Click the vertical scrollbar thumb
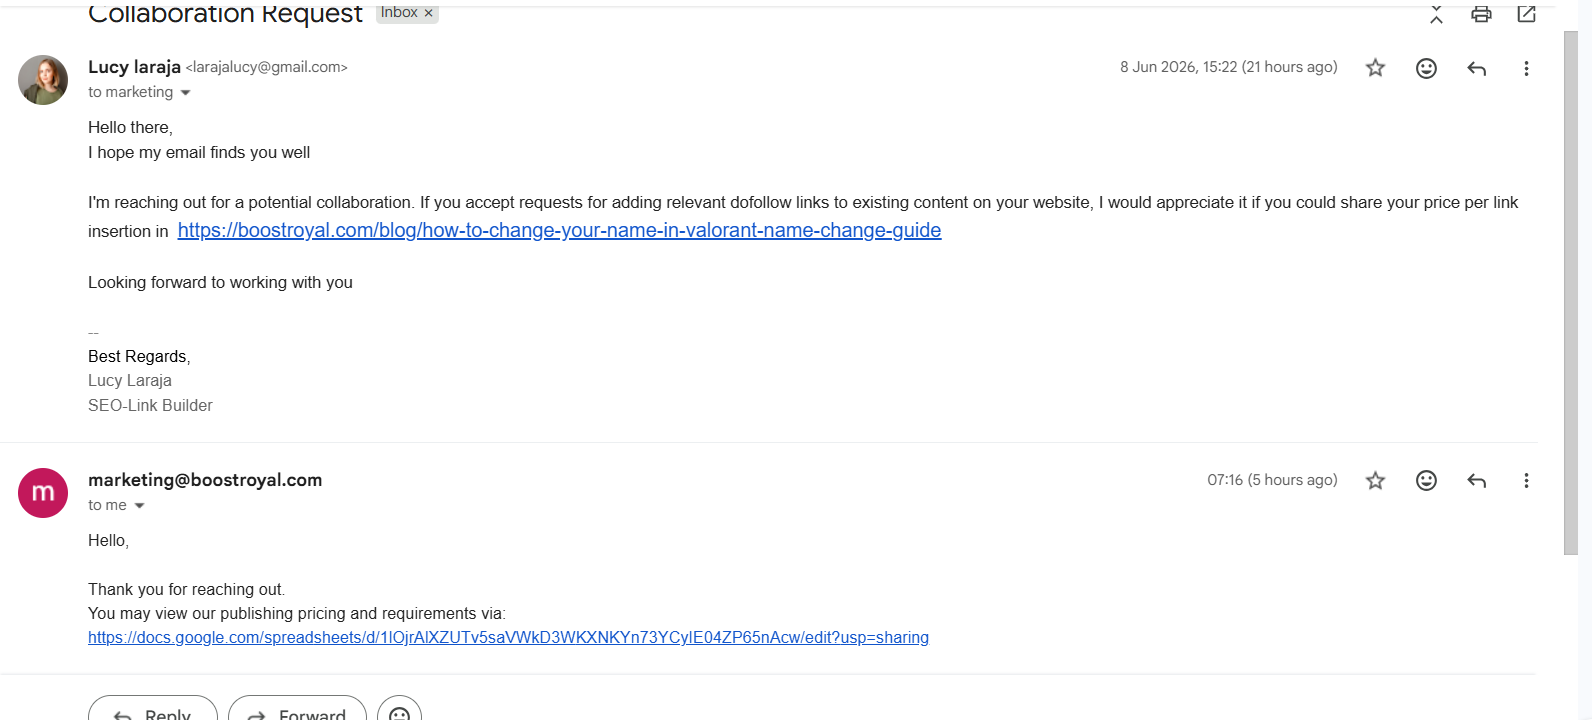1592x720 pixels. (x=1571, y=292)
